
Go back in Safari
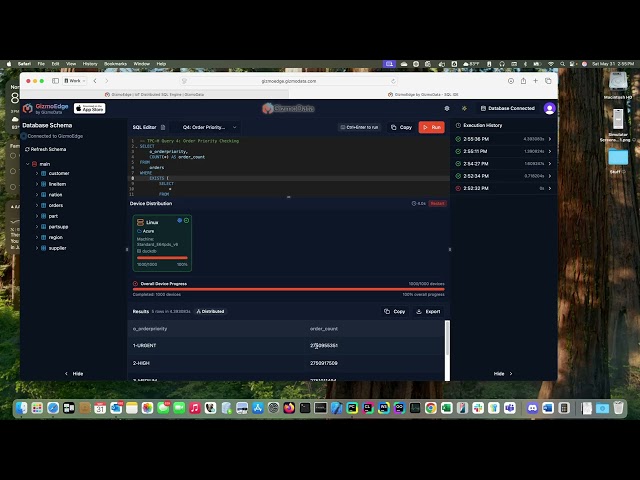point(95,81)
